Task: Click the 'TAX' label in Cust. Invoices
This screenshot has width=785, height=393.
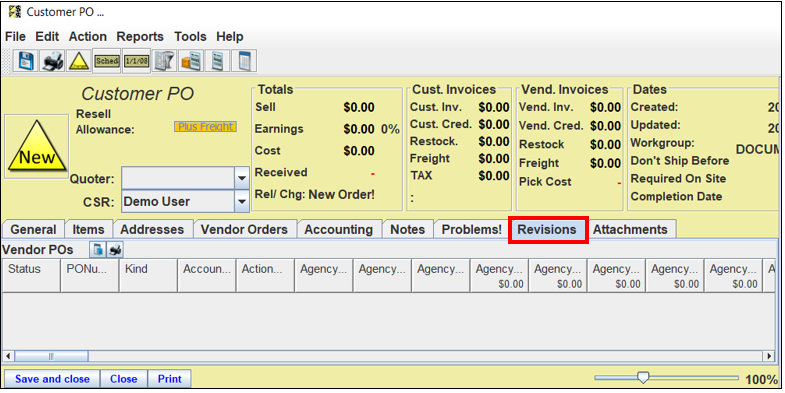Action: tap(421, 175)
